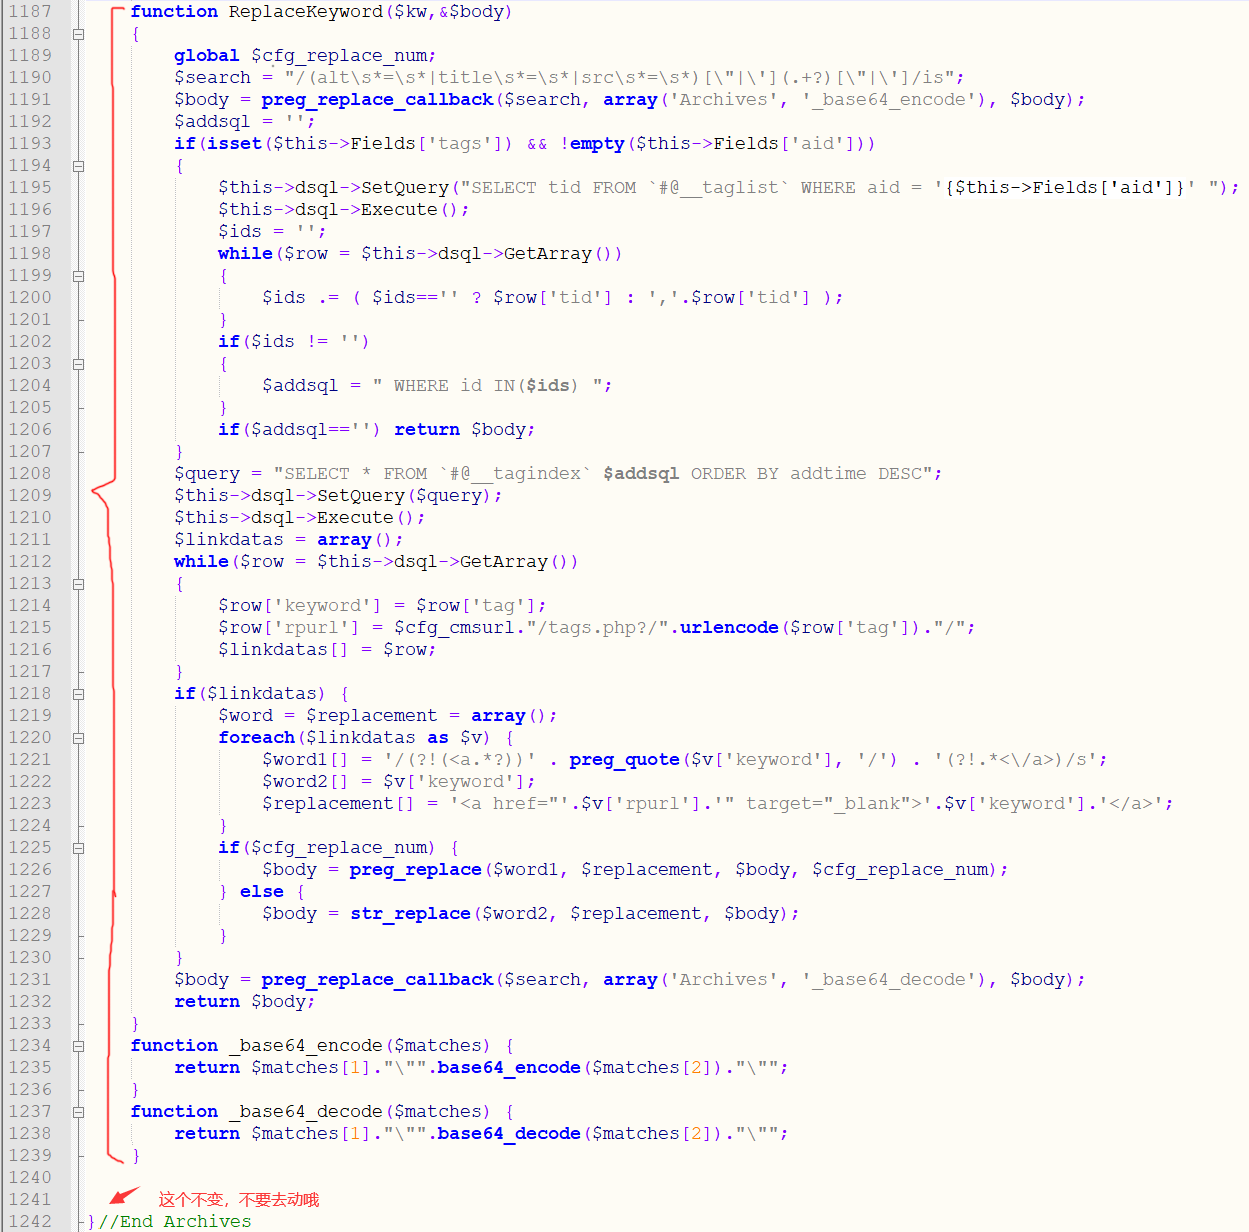This screenshot has width=1249, height=1232.
Task: Collapse the fold marker at line 1188
Action: click(x=78, y=34)
